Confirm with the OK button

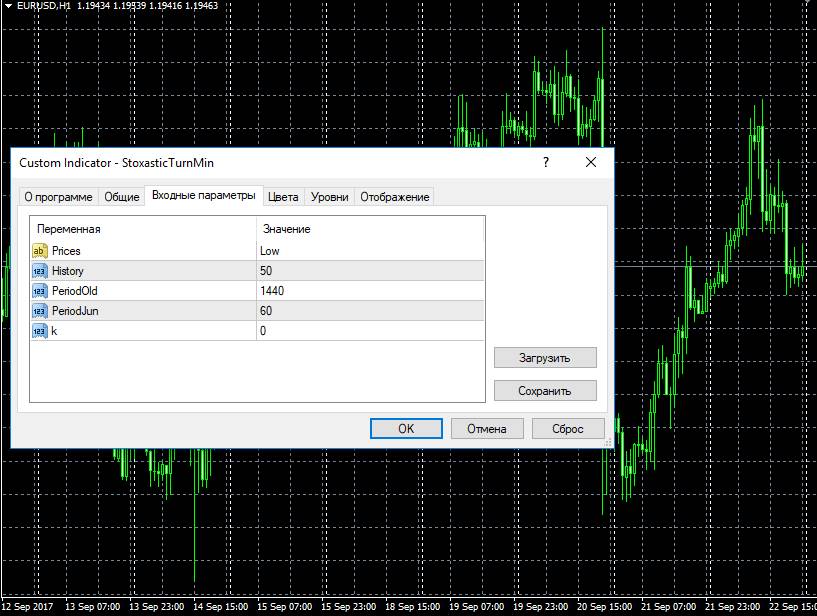tap(406, 428)
